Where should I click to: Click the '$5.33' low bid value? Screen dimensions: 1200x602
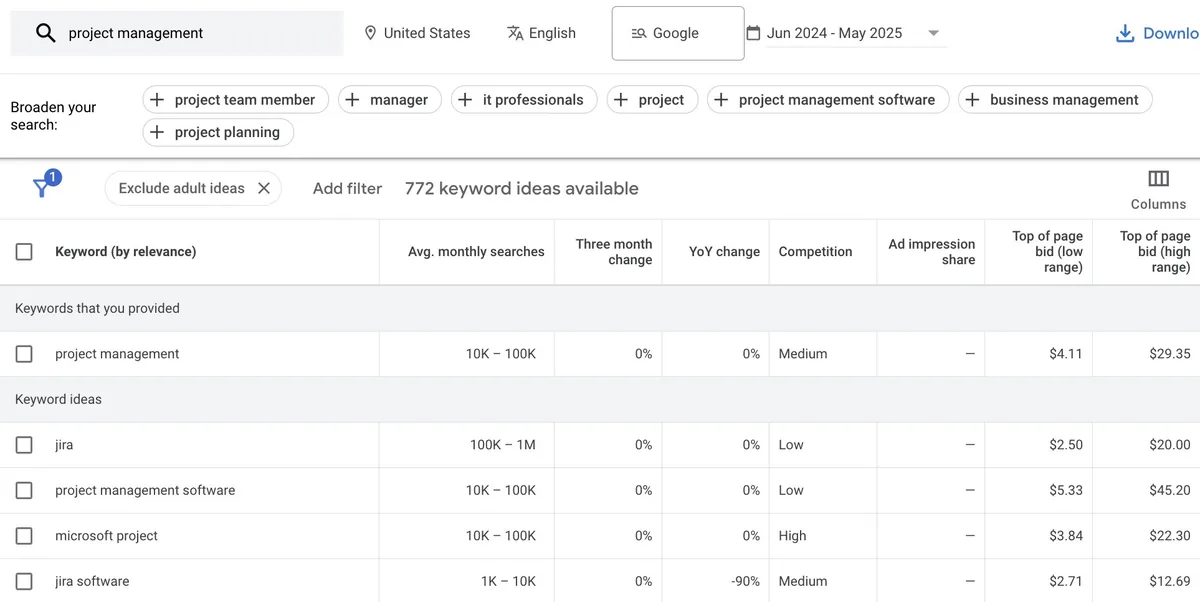(1066, 490)
